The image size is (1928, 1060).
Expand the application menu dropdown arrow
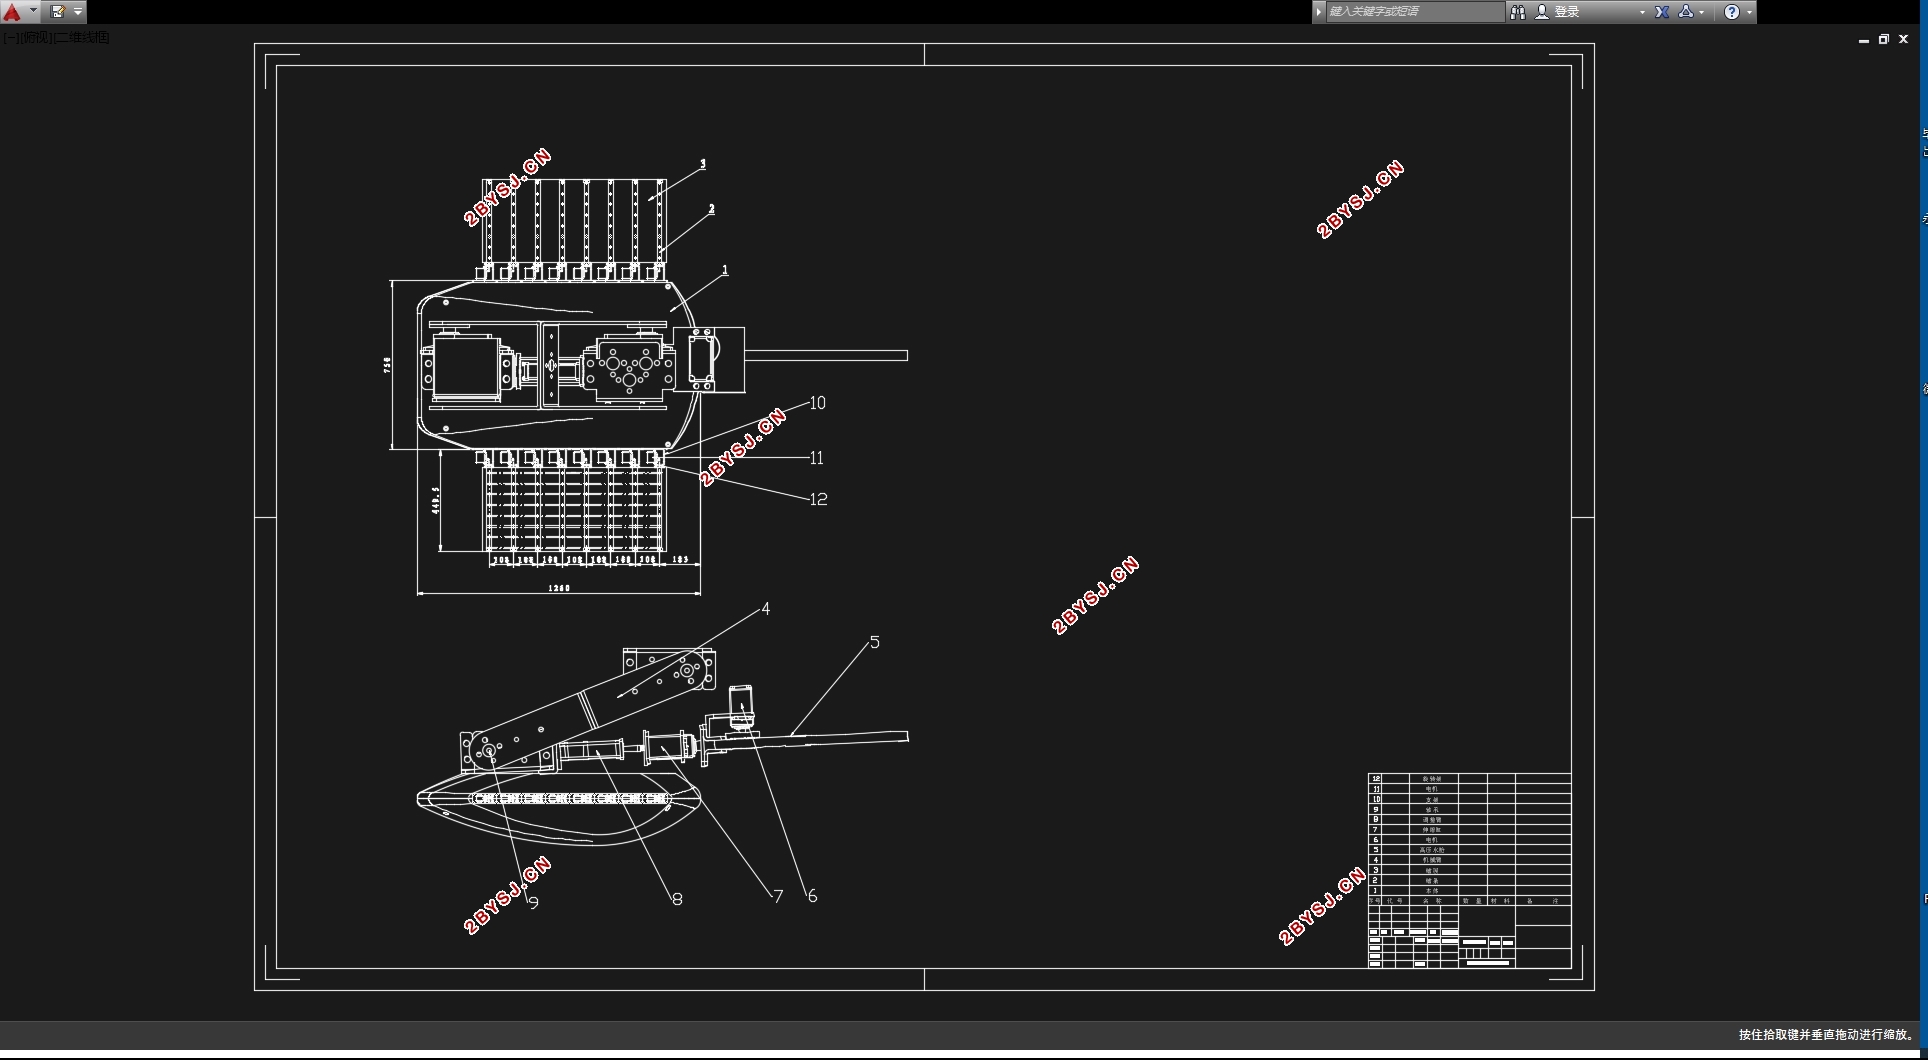(x=33, y=12)
